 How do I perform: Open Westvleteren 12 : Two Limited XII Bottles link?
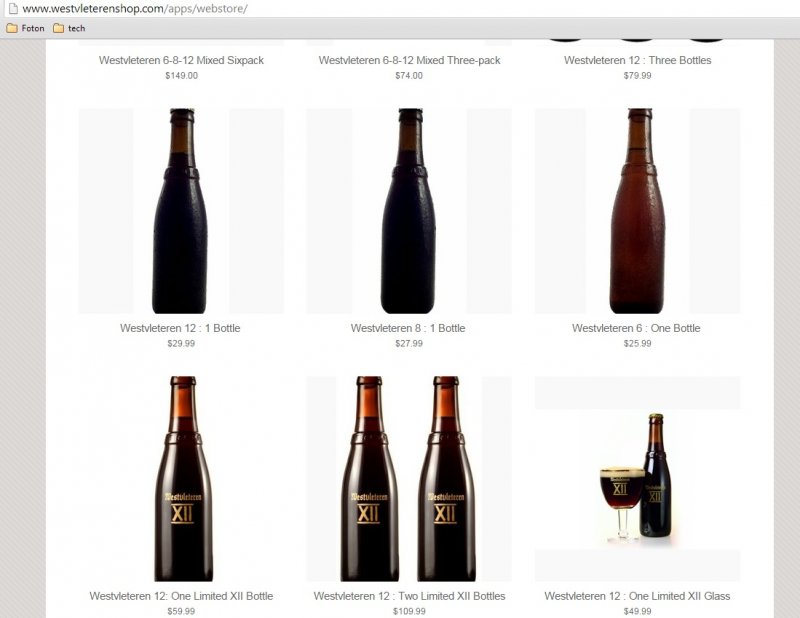(409, 596)
